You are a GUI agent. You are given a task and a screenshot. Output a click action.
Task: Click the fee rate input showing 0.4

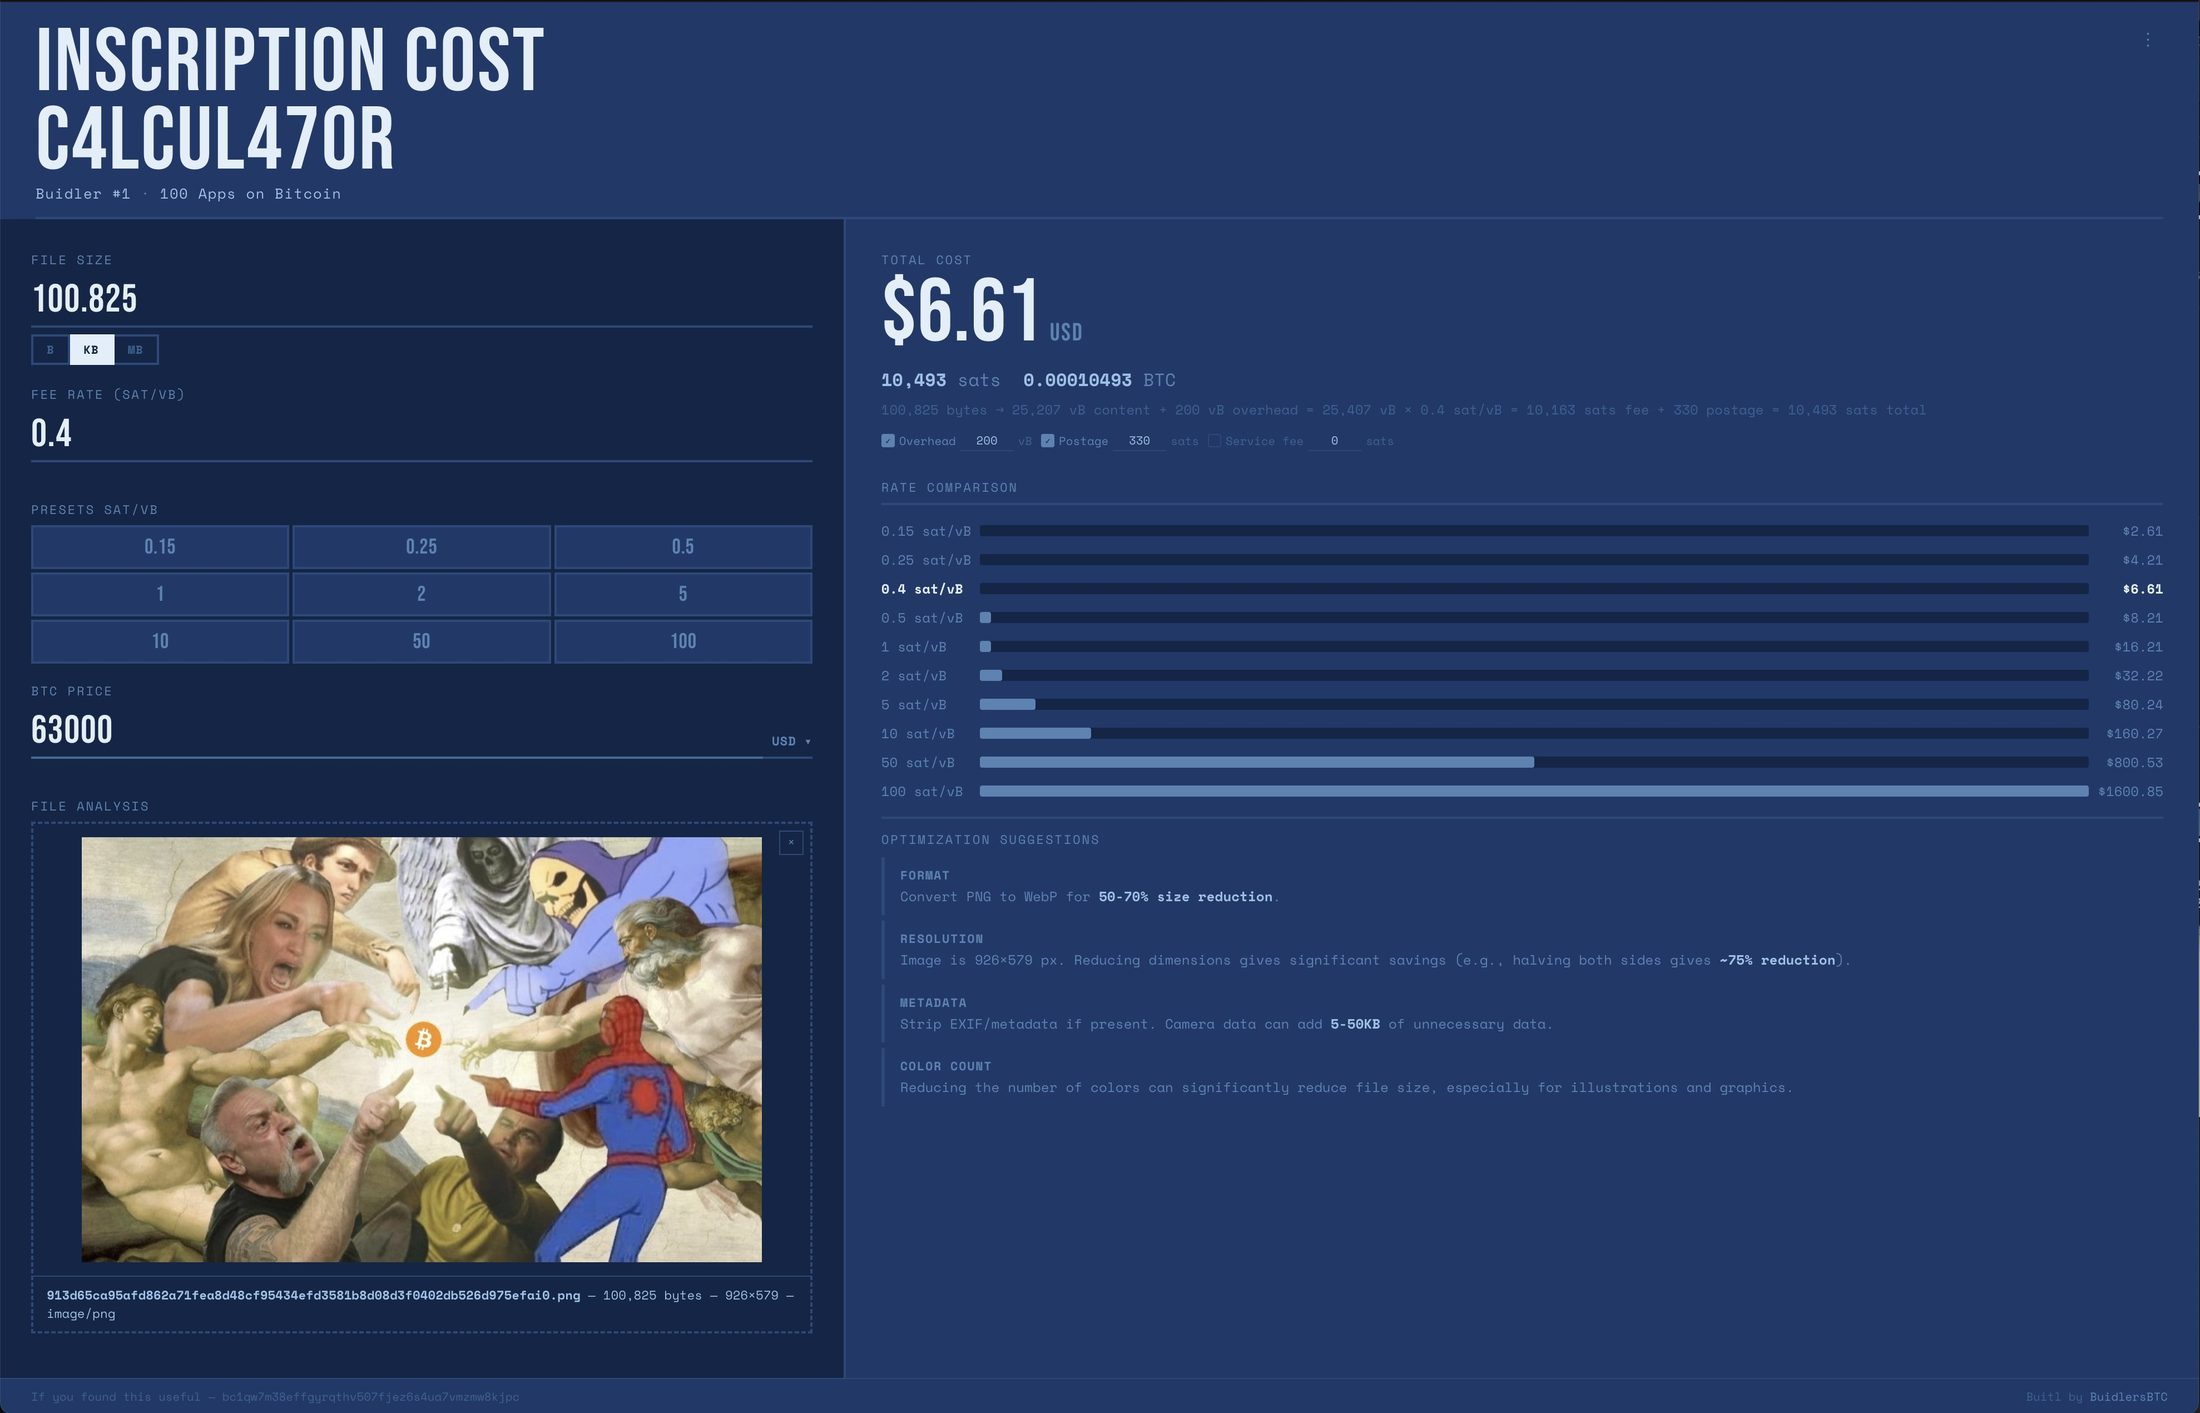click(x=421, y=434)
